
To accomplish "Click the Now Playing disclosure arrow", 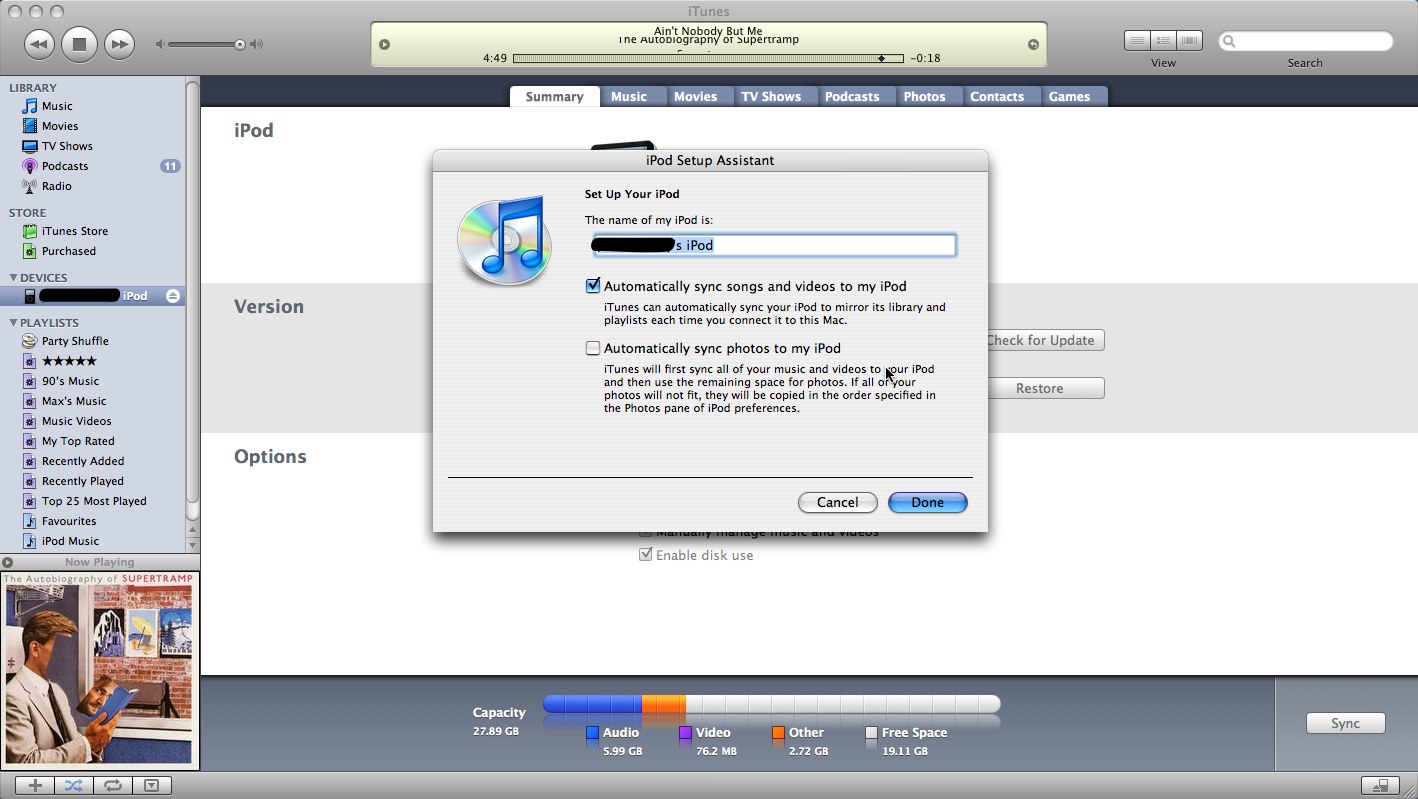I will [x=8, y=562].
